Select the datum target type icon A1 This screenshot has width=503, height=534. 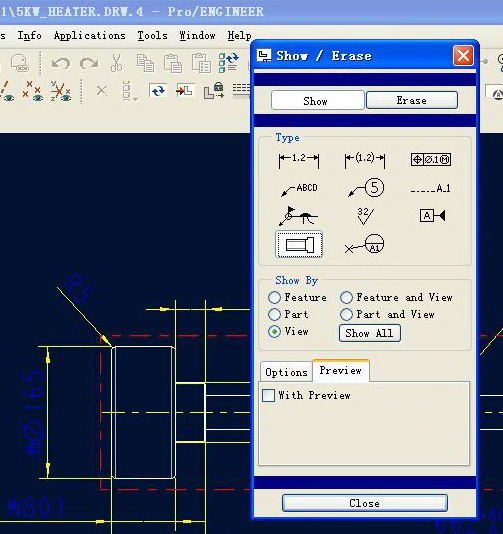pos(364,244)
